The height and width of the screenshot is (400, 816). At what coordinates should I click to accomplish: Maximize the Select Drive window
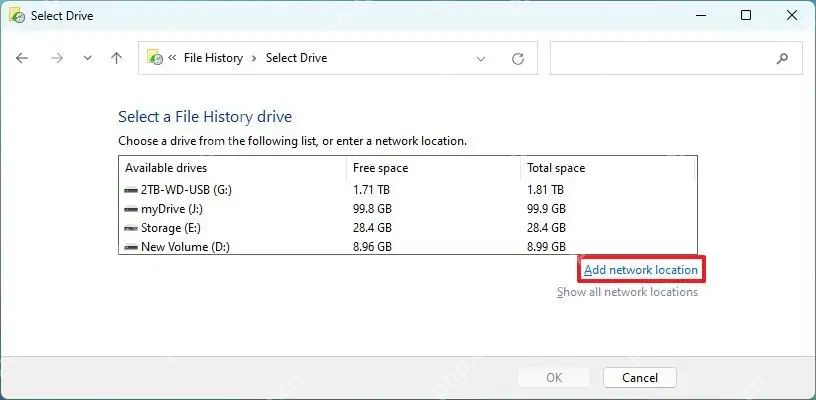(x=746, y=16)
